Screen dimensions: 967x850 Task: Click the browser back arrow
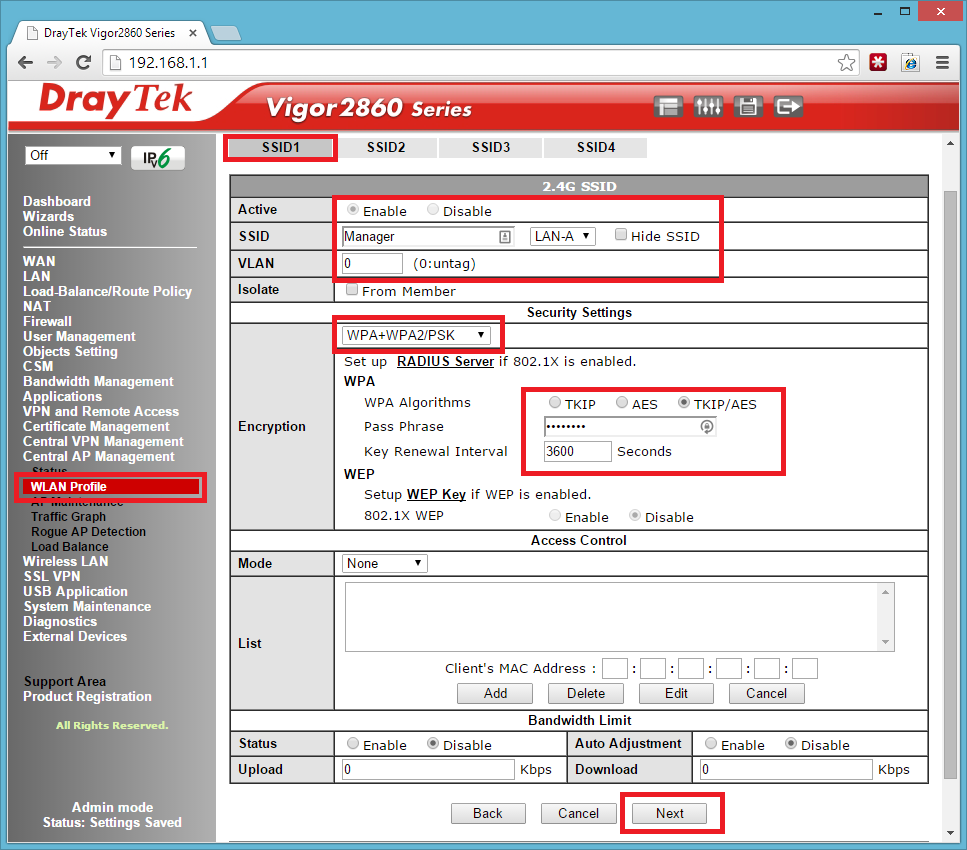point(25,62)
